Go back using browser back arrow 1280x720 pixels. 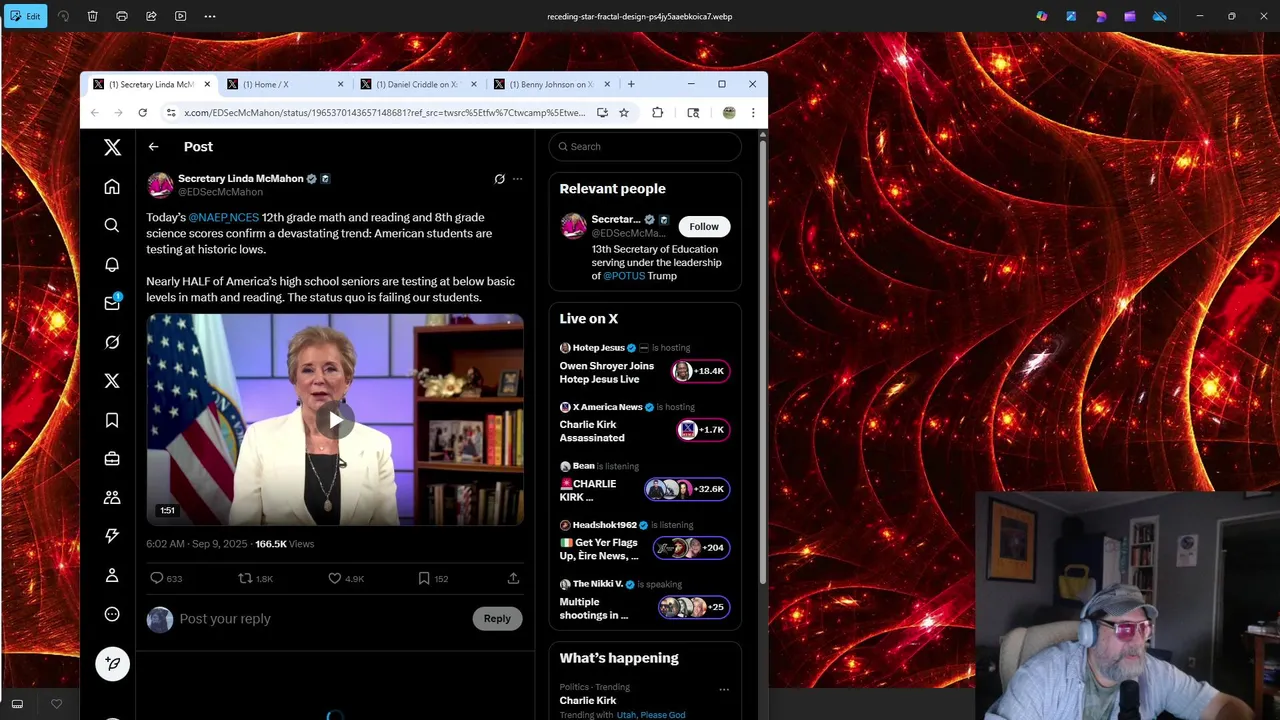tap(95, 113)
